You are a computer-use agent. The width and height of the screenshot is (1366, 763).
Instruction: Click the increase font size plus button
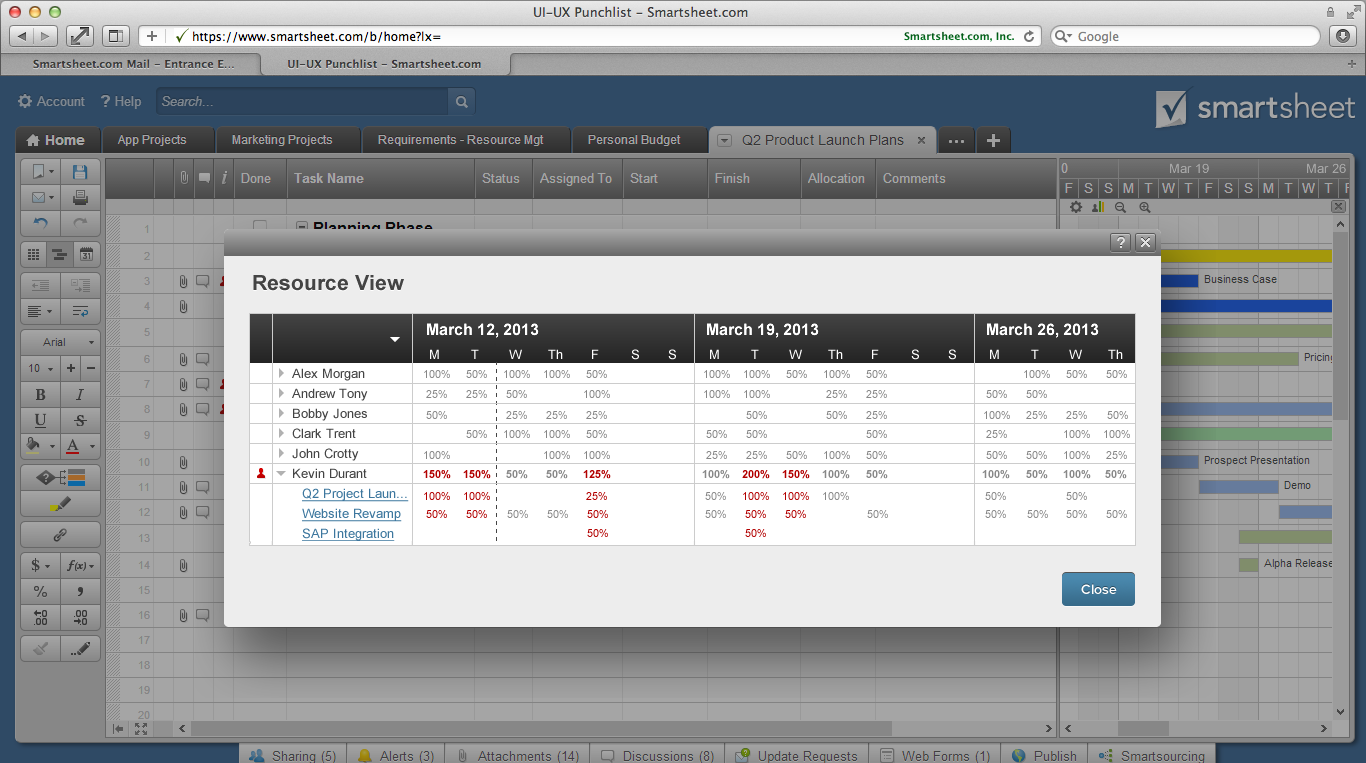pyautogui.click(x=71, y=368)
